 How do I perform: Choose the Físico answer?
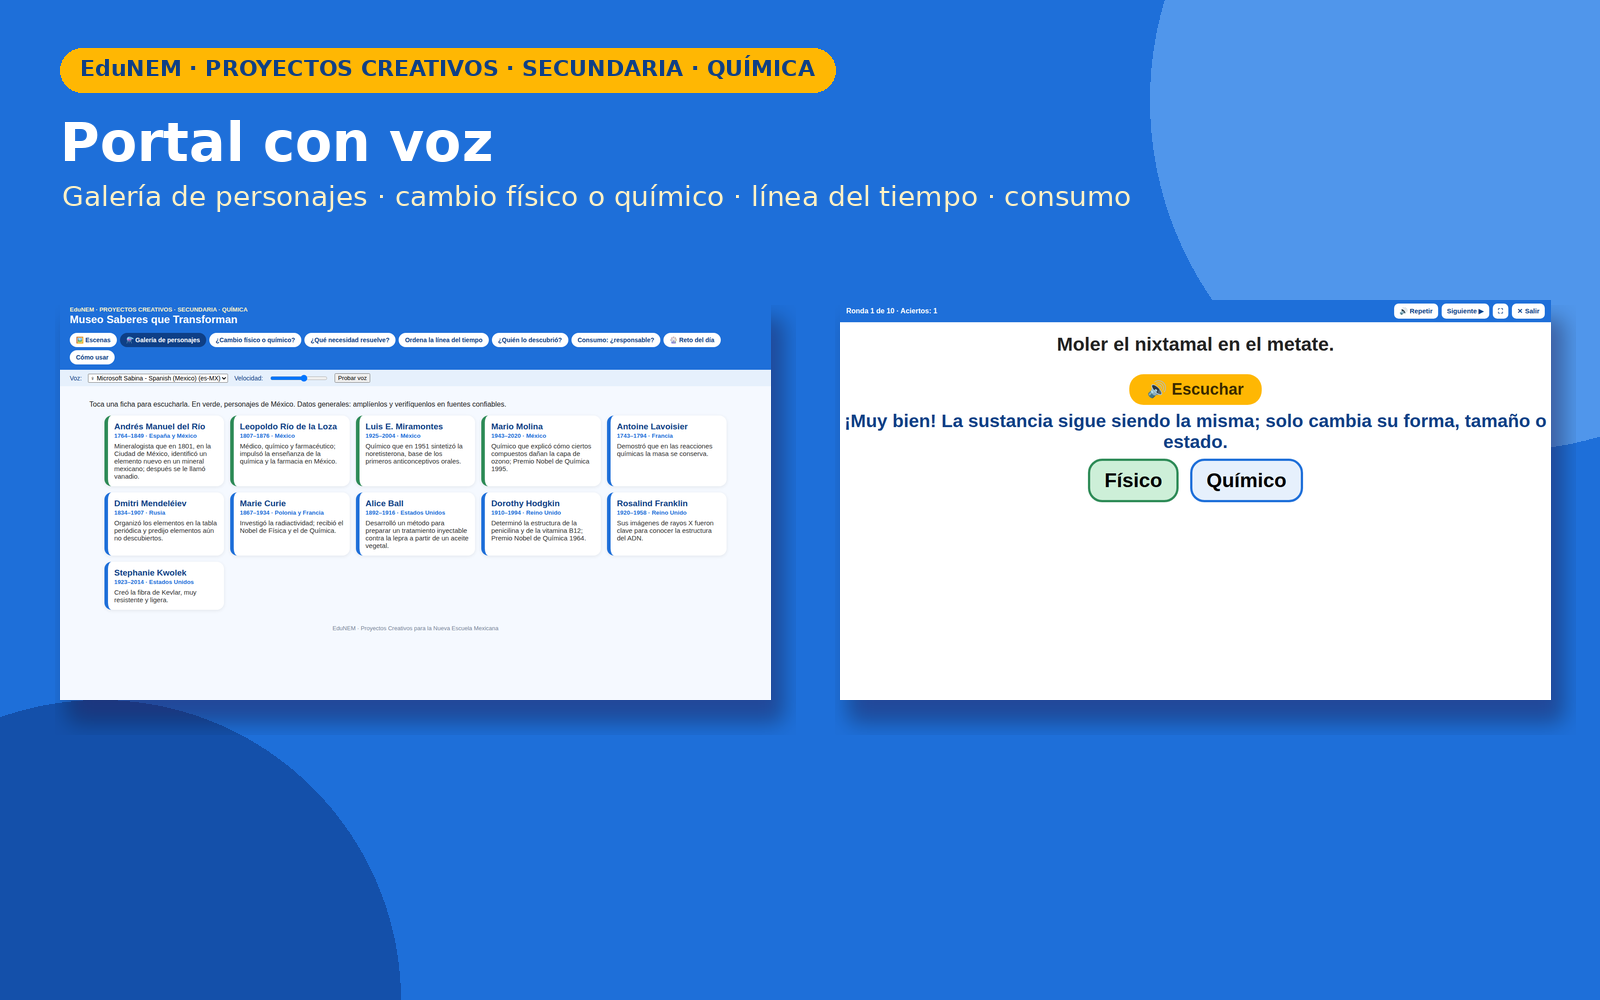point(1133,480)
